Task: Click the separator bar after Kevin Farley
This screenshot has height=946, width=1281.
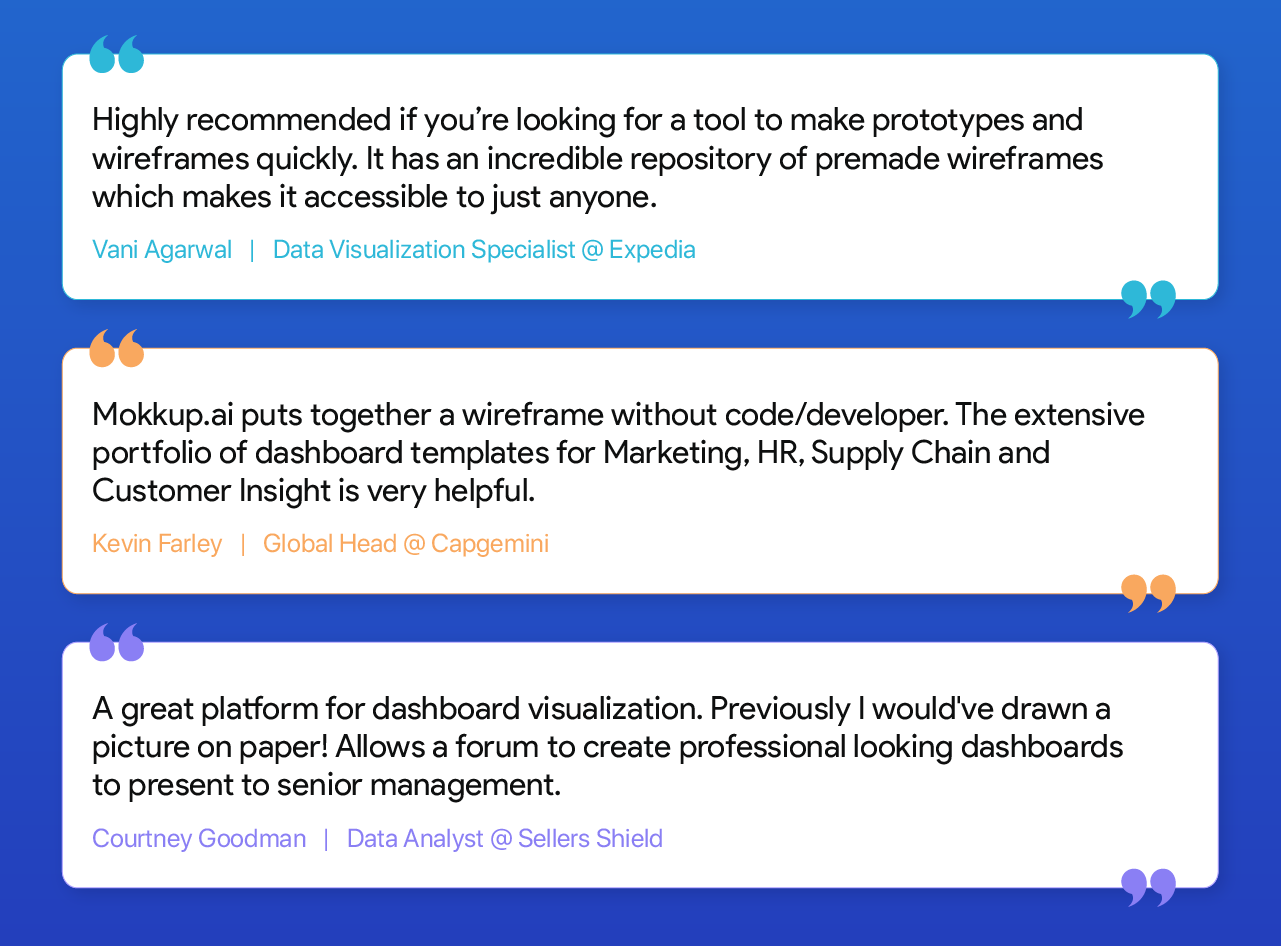Action: (x=243, y=544)
